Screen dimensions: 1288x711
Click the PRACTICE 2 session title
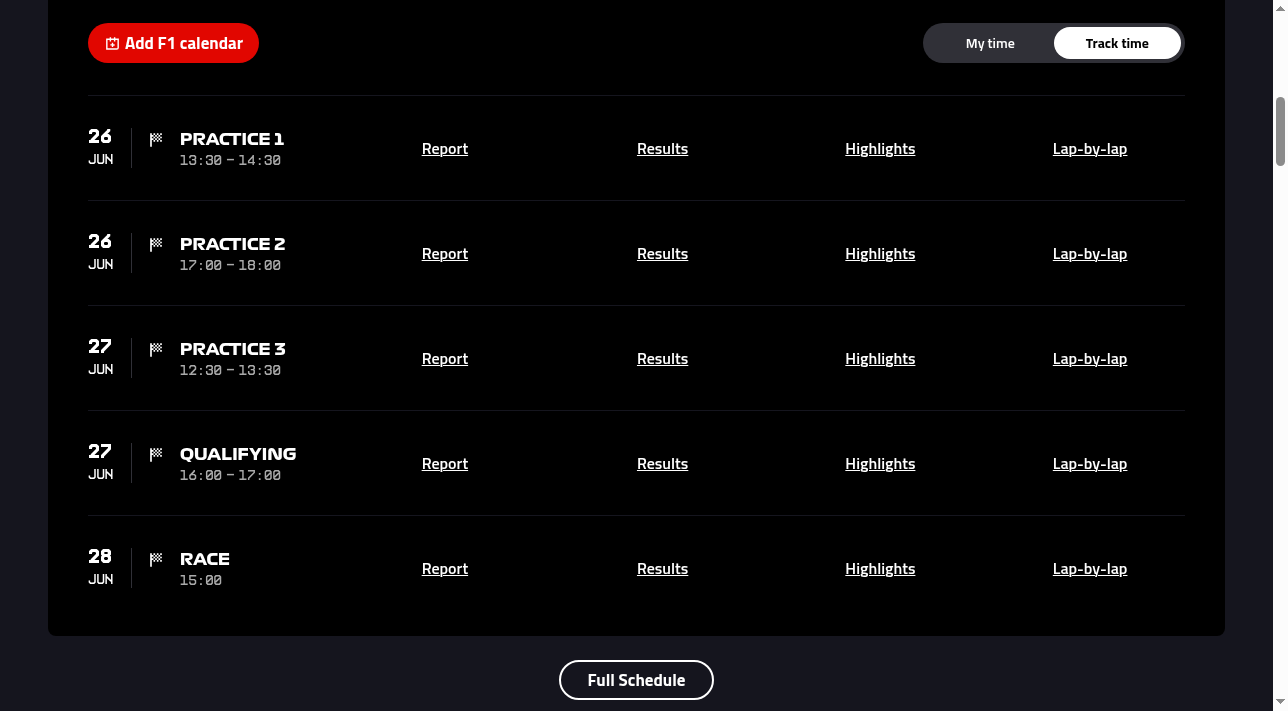[232, 244]
